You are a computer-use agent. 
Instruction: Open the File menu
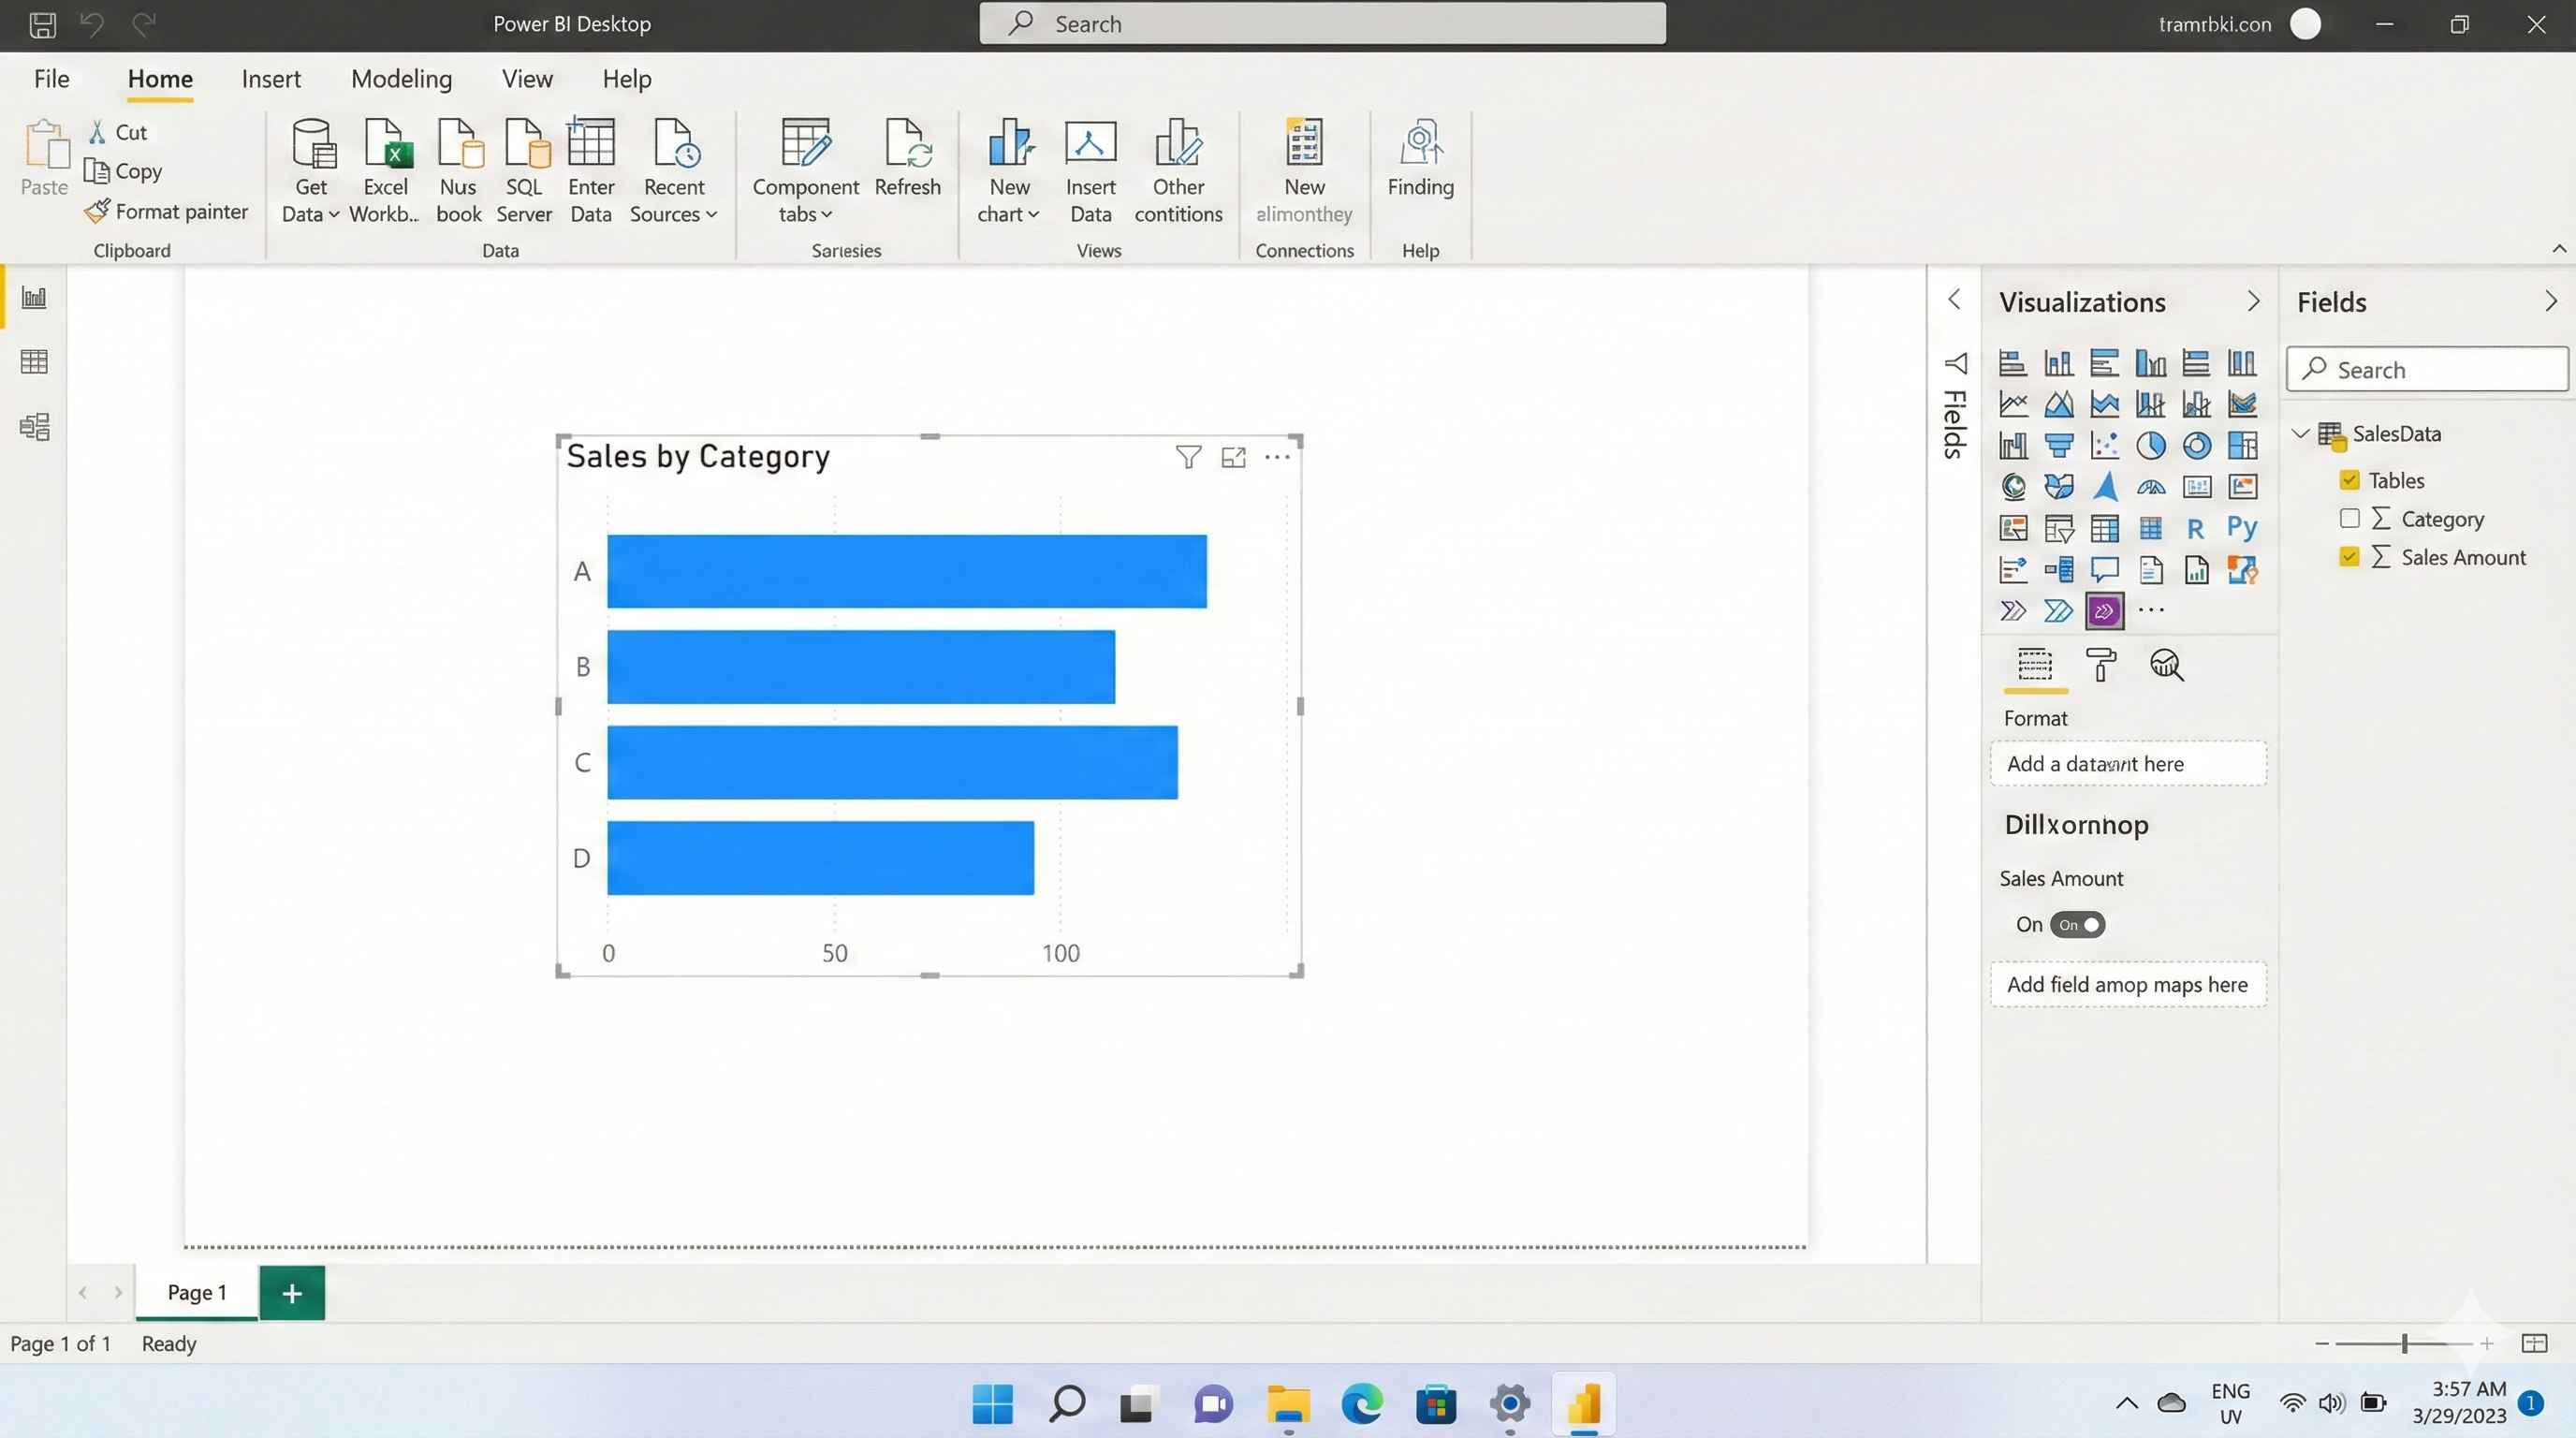51,79
